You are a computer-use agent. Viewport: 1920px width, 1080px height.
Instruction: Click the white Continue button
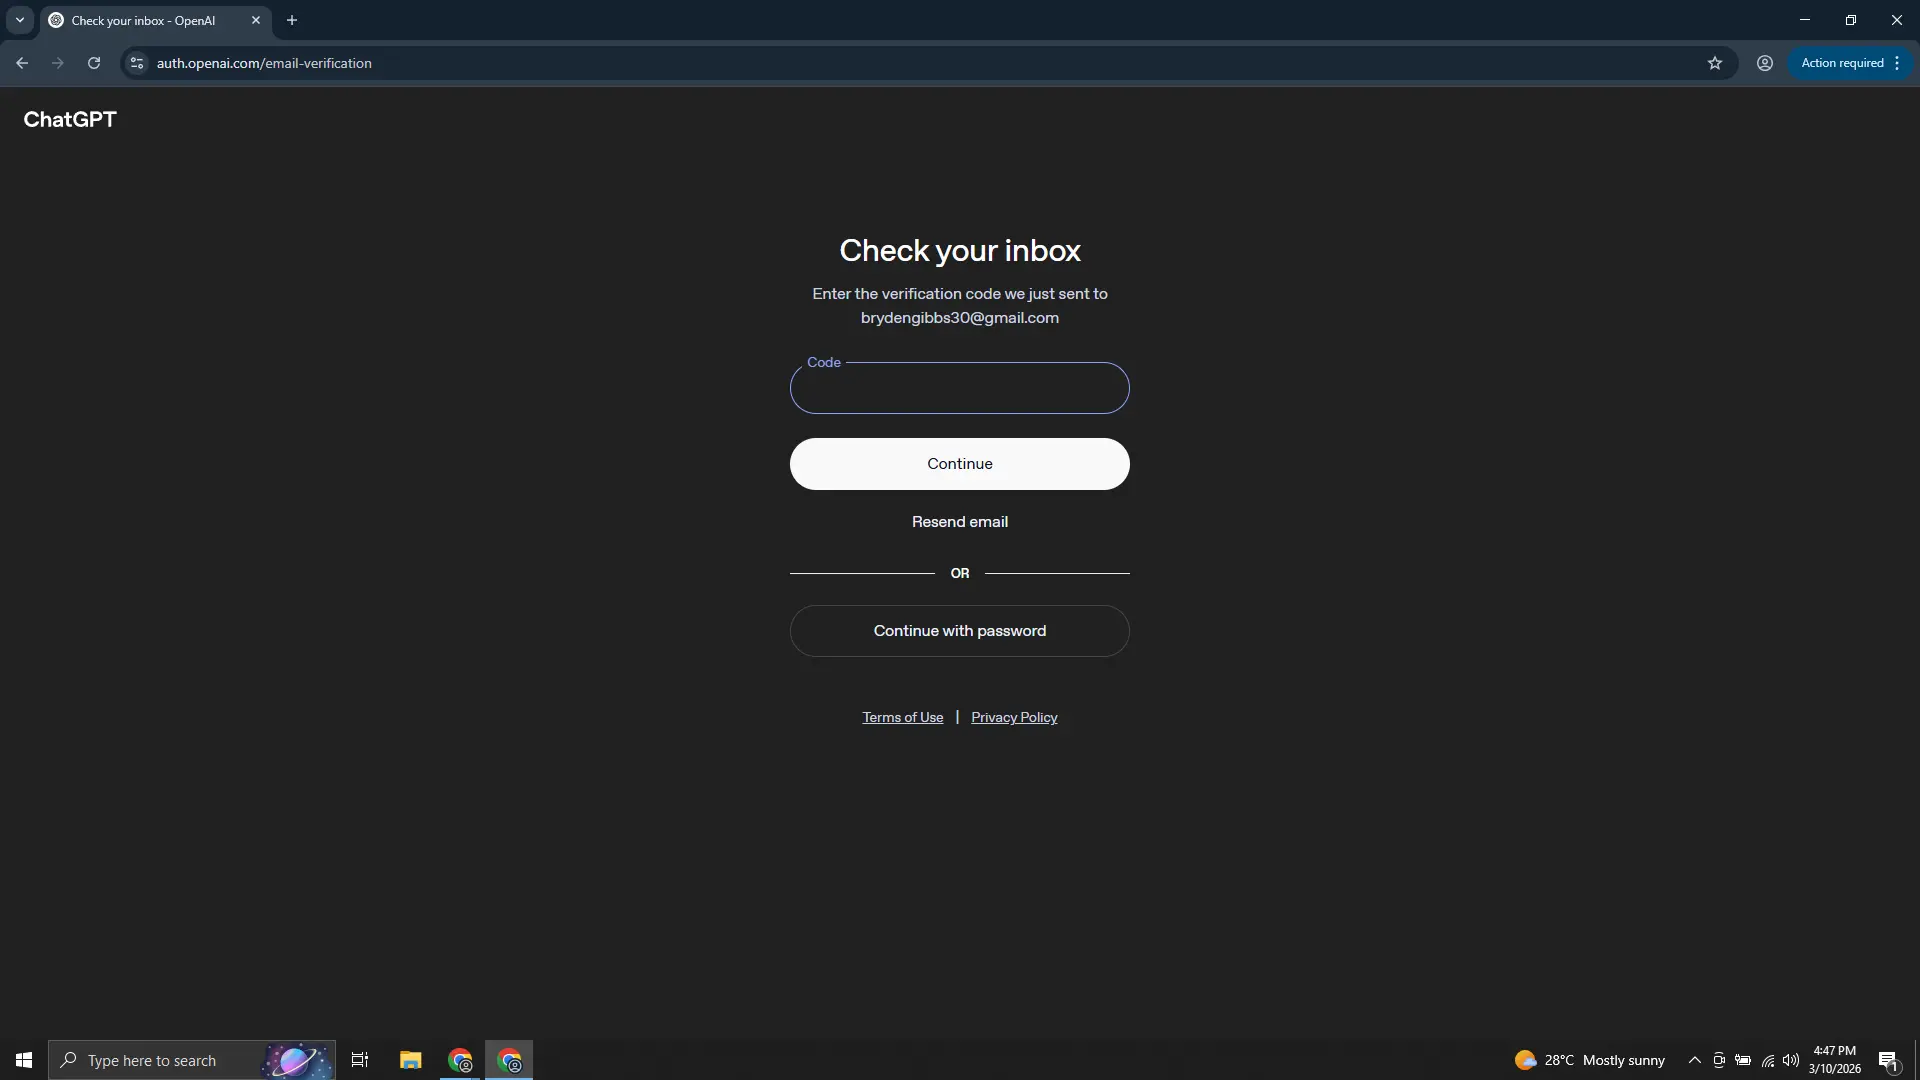(960, 464)
